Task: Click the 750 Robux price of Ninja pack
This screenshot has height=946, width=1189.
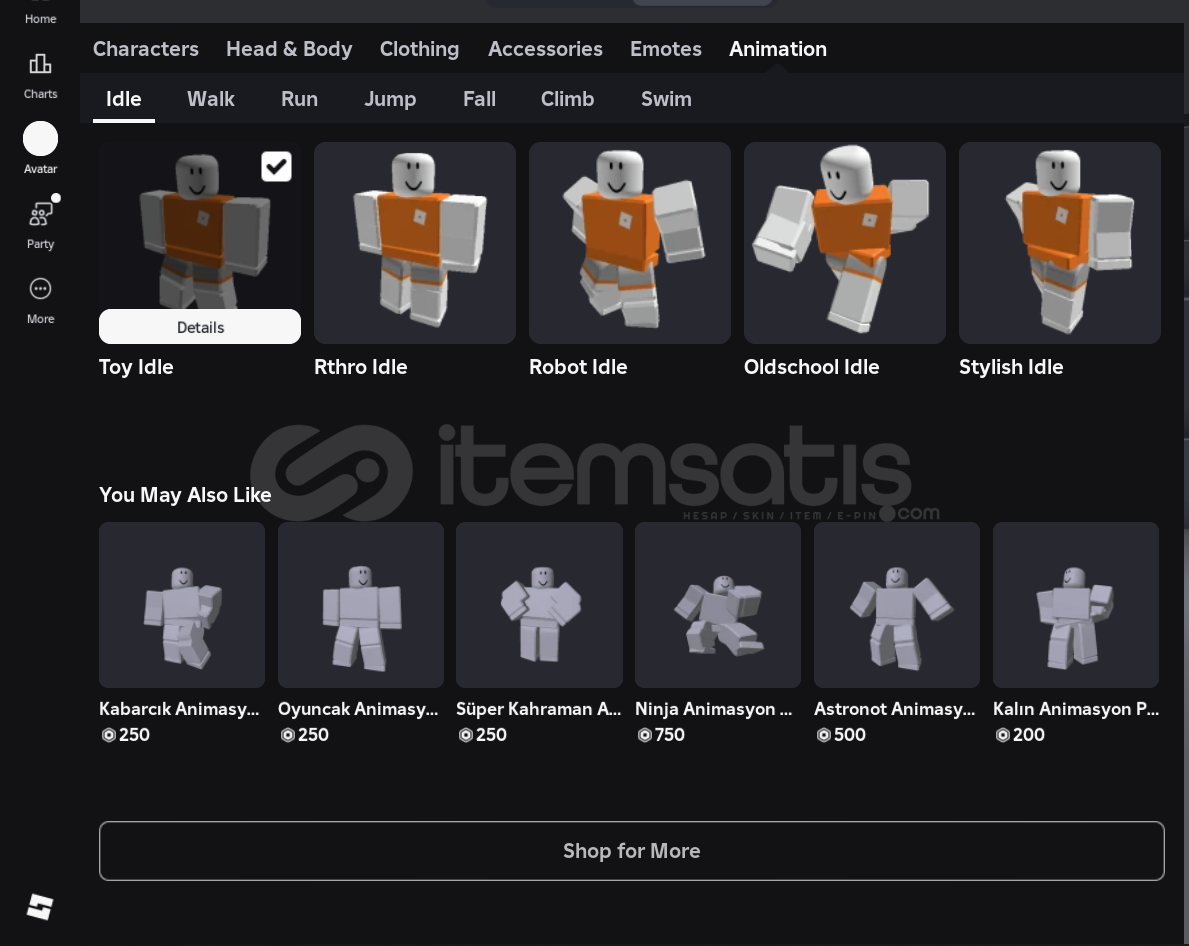Action: coord(661,735)
